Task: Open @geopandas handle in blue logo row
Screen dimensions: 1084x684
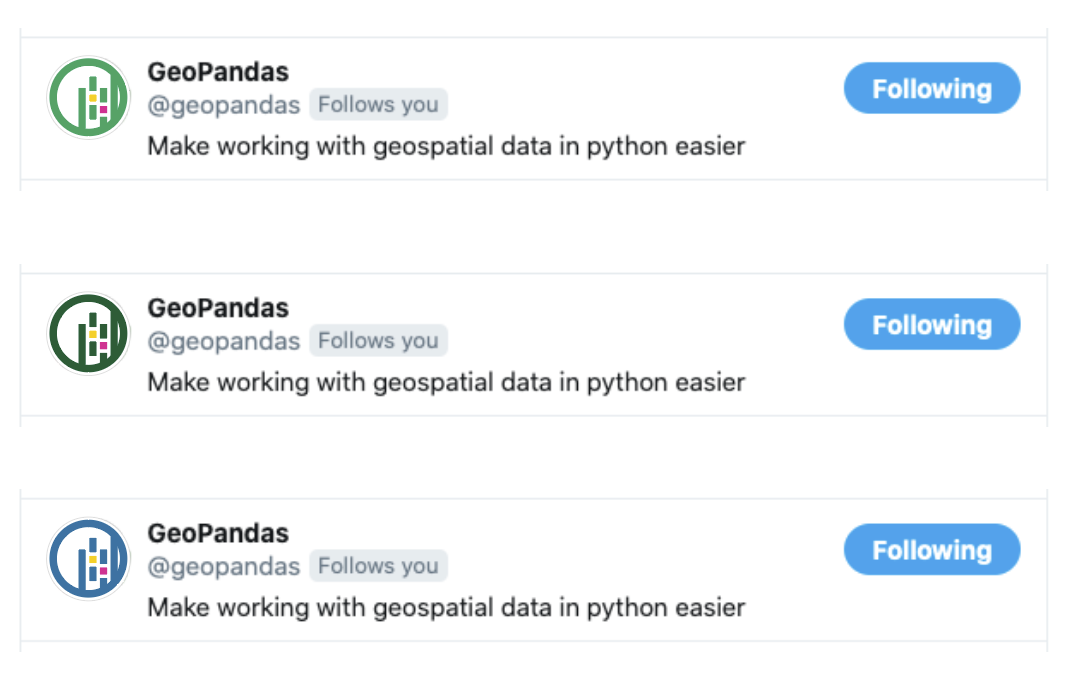Action: (224, 566)
